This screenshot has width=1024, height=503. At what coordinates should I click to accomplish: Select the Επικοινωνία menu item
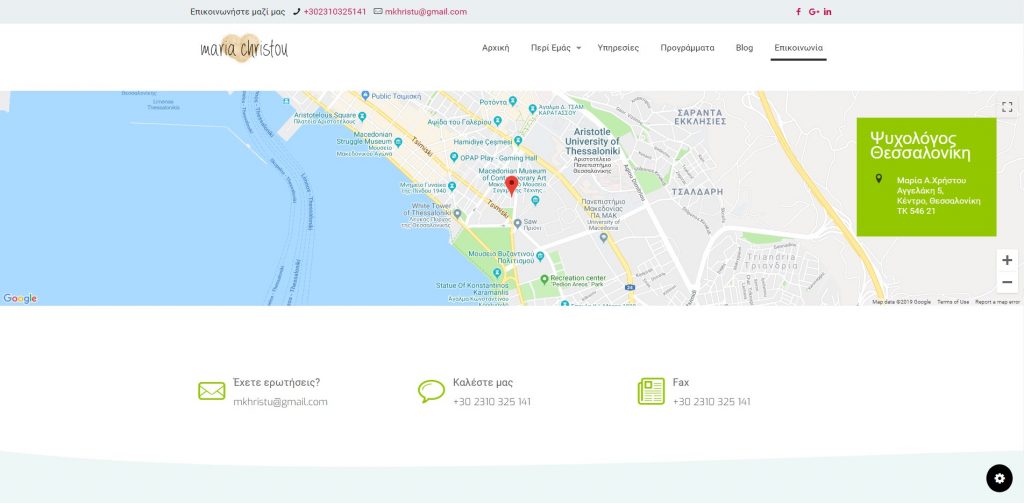tap(798, 48)
